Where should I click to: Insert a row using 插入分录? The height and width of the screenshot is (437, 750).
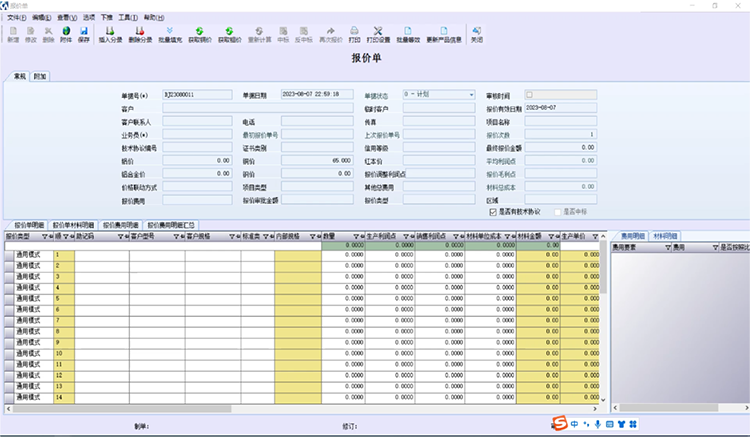point(110,34)
